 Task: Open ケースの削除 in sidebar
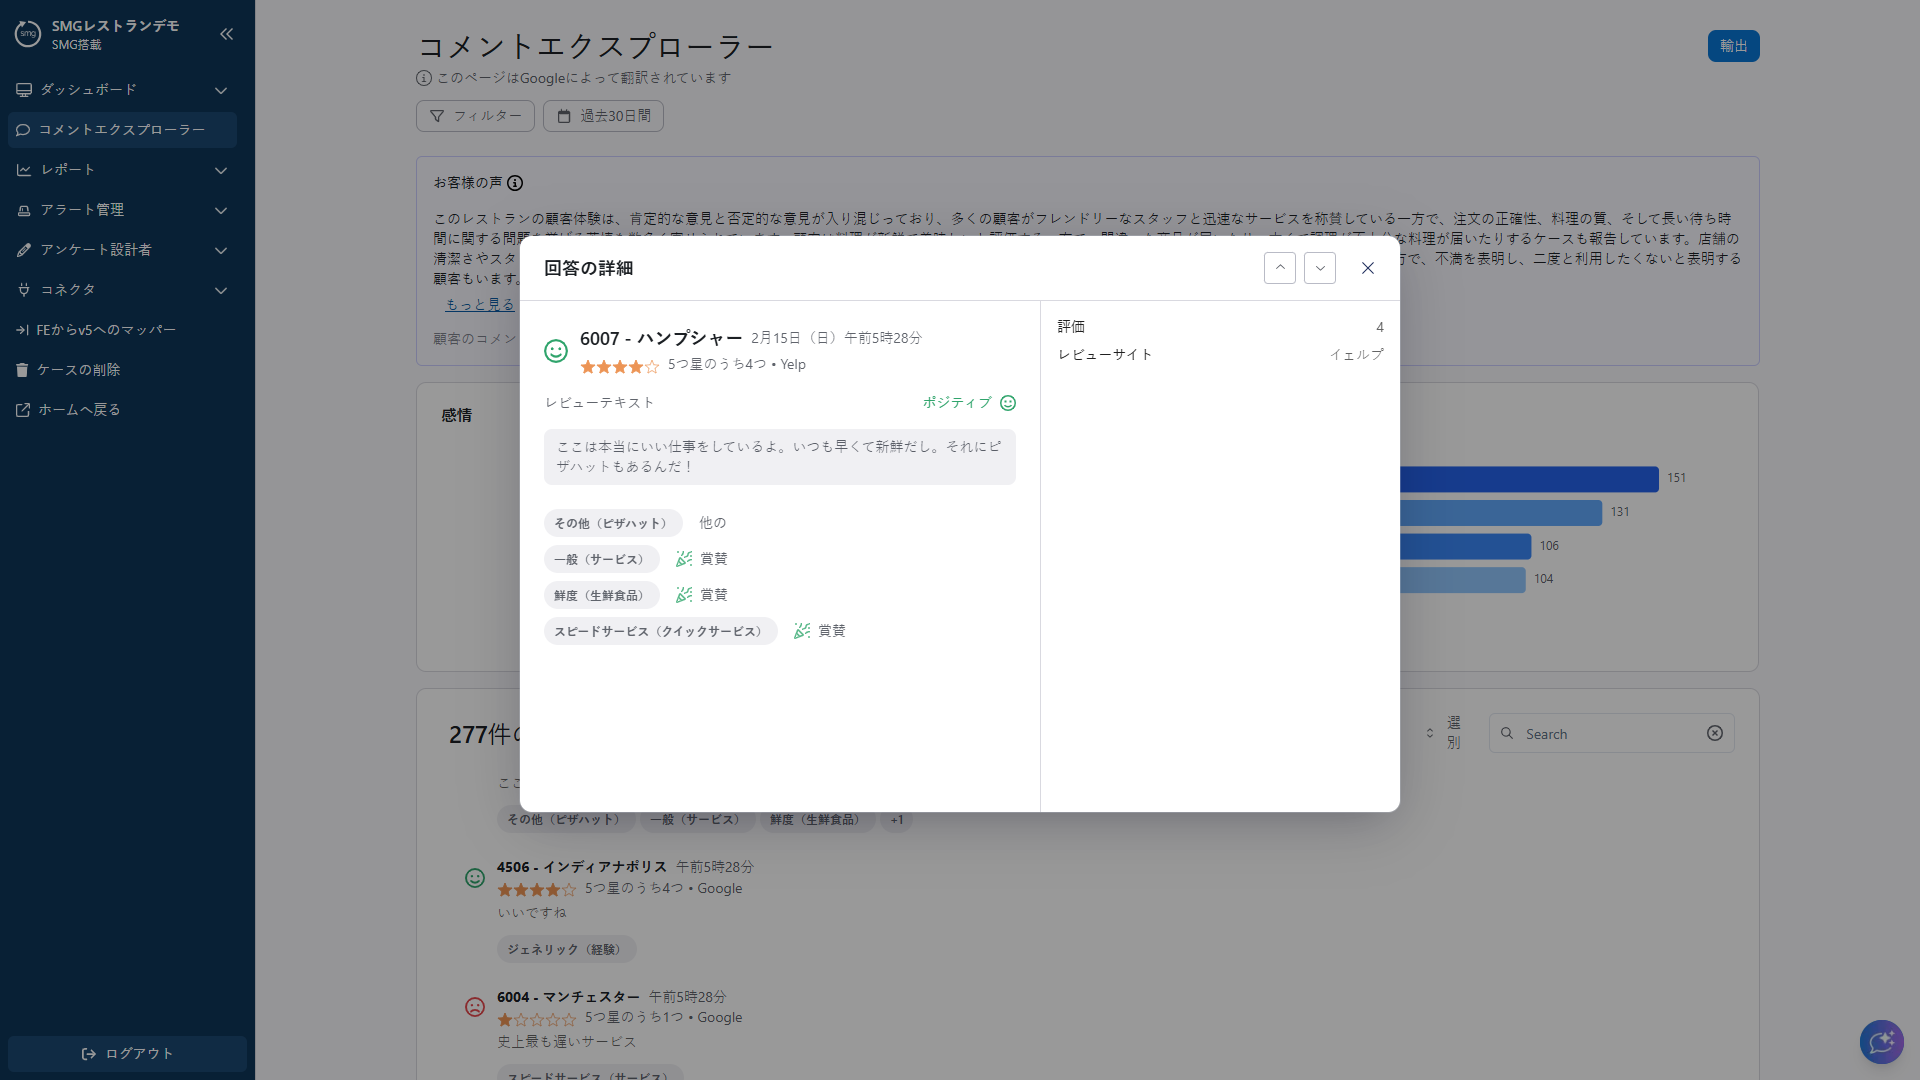(78, 370)
